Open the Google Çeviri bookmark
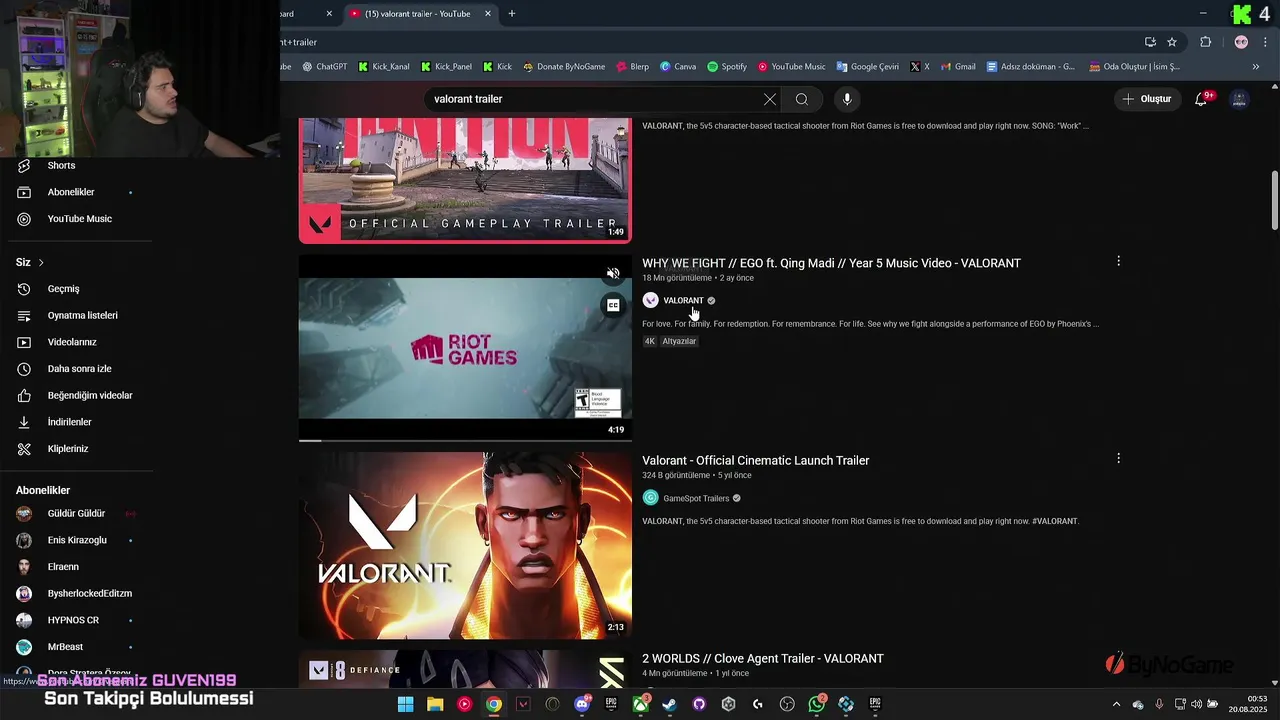Screen dimensions: 1280x720 [867, 67]
